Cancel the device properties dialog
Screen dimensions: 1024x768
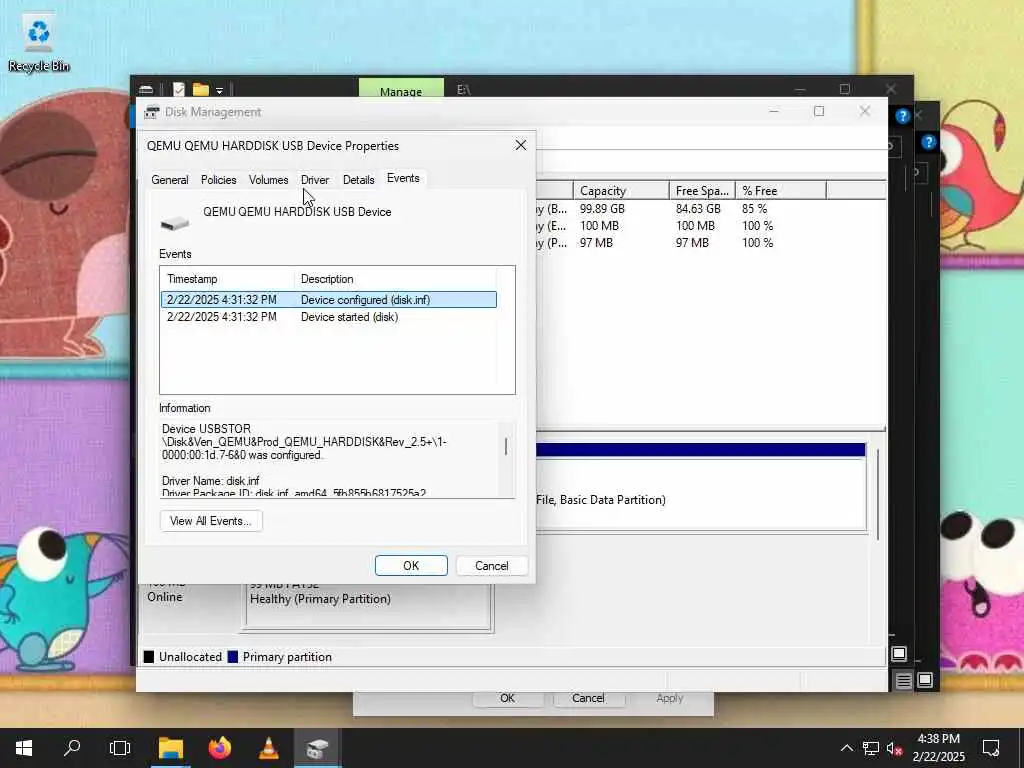[x=491, y=566]
